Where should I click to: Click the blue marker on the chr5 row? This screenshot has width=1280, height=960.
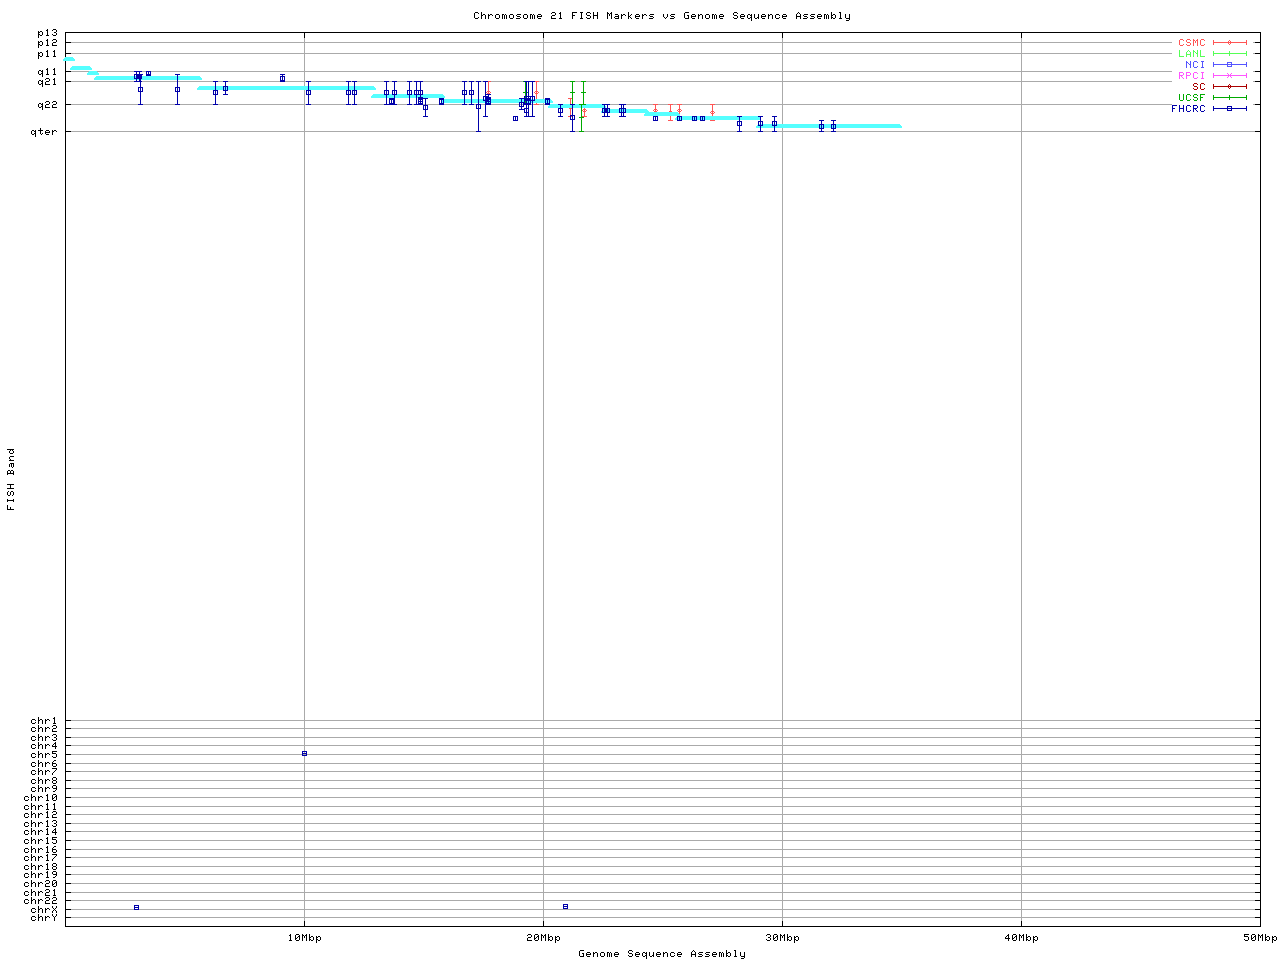304,754
